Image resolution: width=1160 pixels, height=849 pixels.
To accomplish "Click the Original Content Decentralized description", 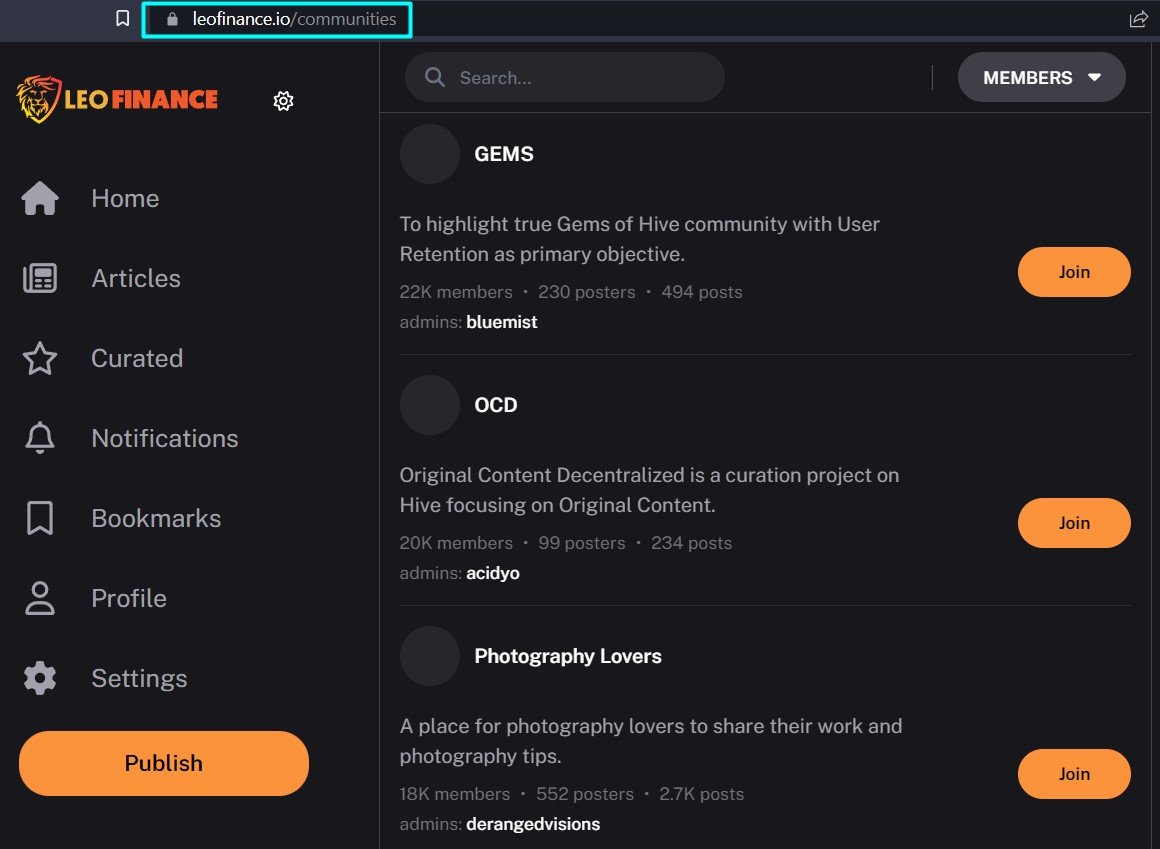I will pos(650,490).
